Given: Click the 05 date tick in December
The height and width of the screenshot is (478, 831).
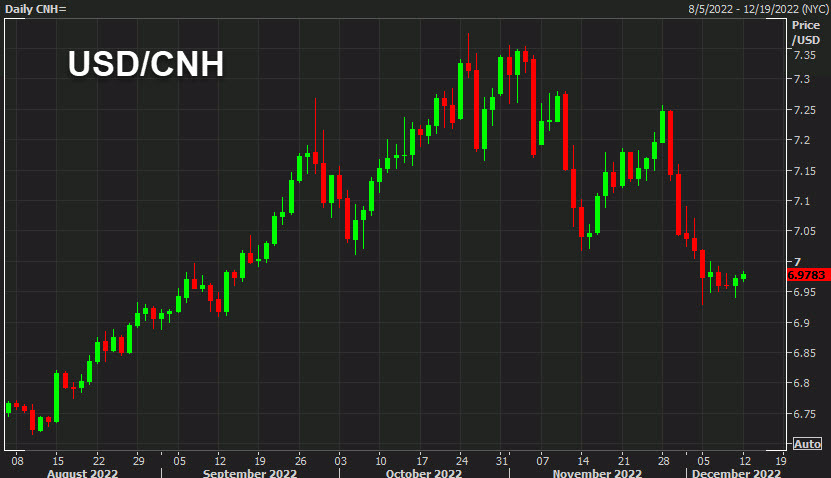Looking at the screenshot, I should (x=703, y=461).
